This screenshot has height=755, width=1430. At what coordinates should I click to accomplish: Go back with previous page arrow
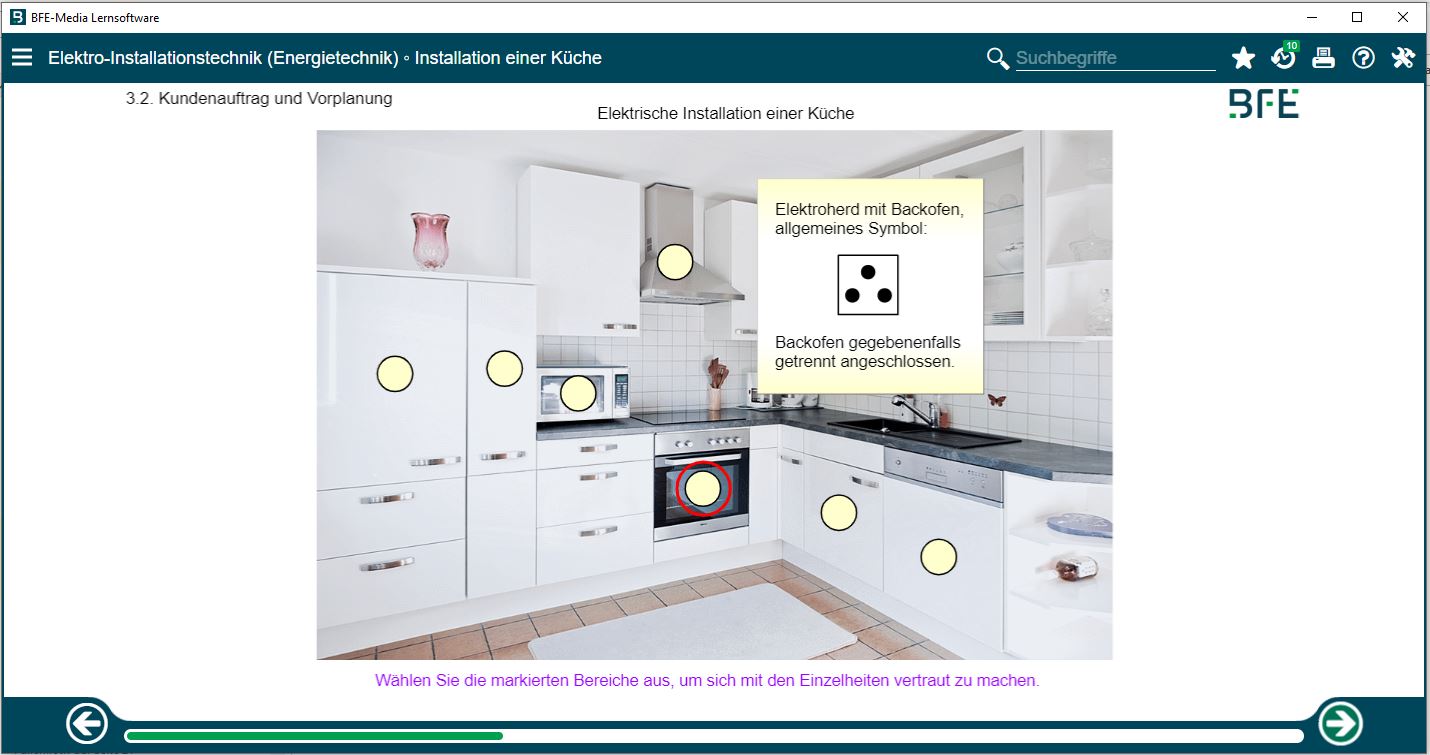click(x=87, y=723)
